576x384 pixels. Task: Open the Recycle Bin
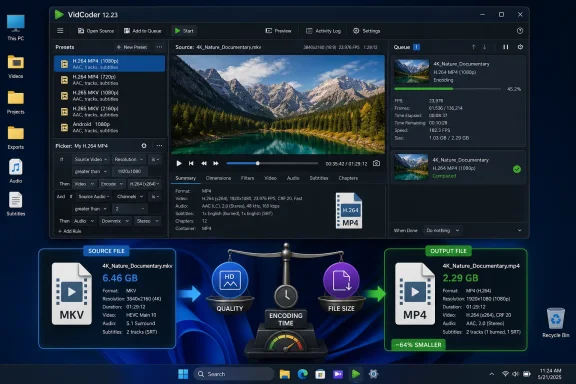pos(556,323)
